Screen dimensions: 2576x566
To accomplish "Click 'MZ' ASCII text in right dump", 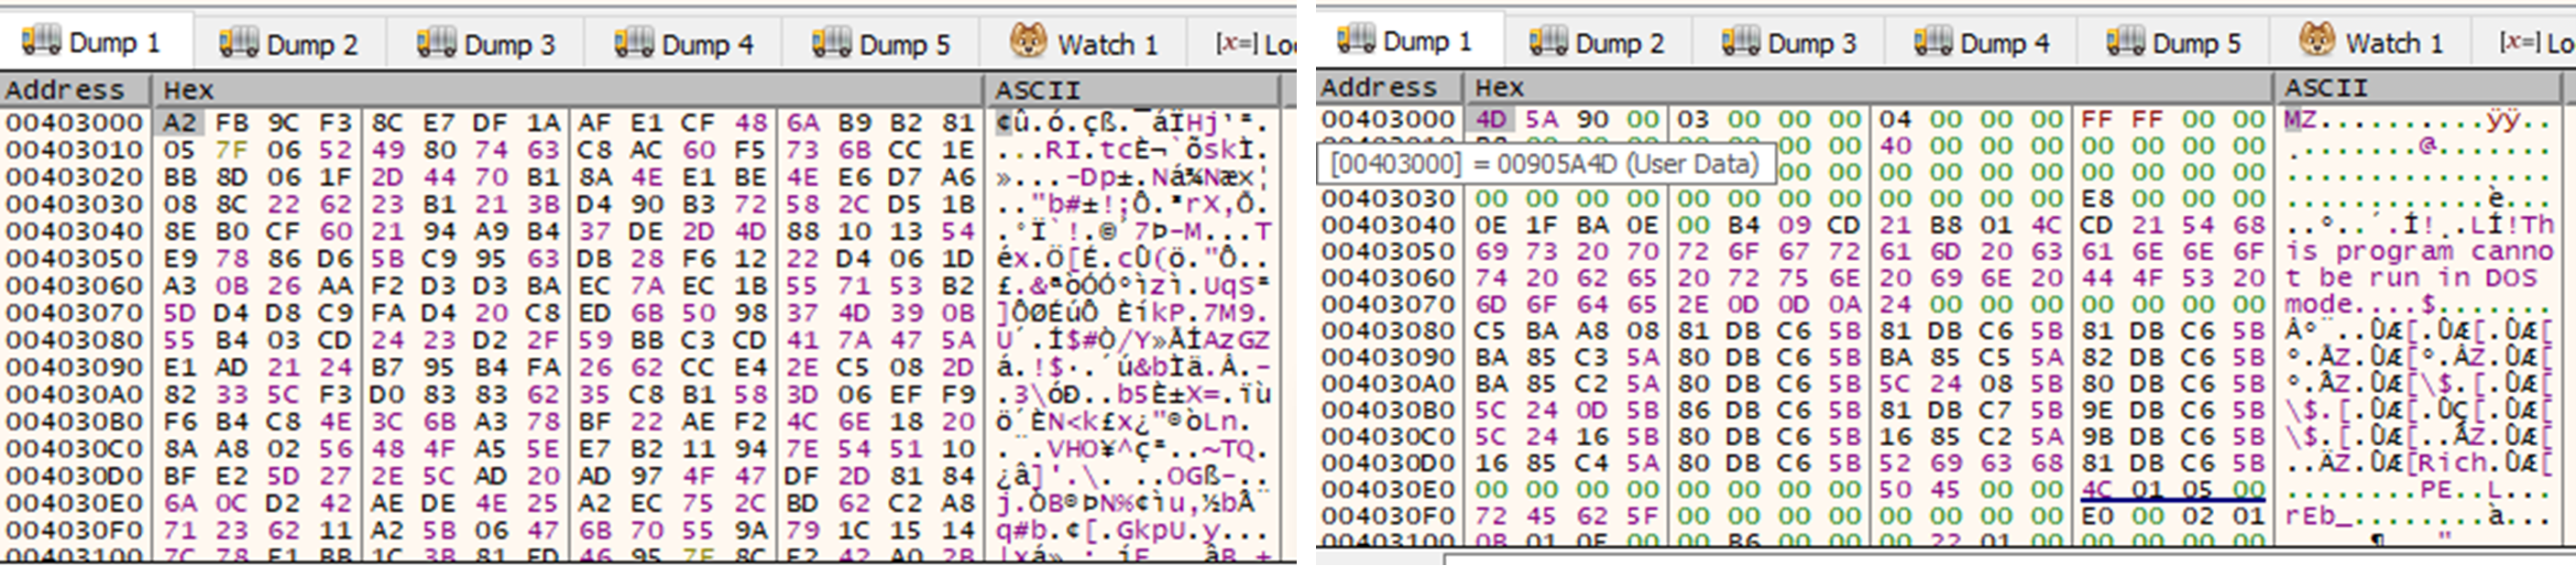I will (2301, 120).
